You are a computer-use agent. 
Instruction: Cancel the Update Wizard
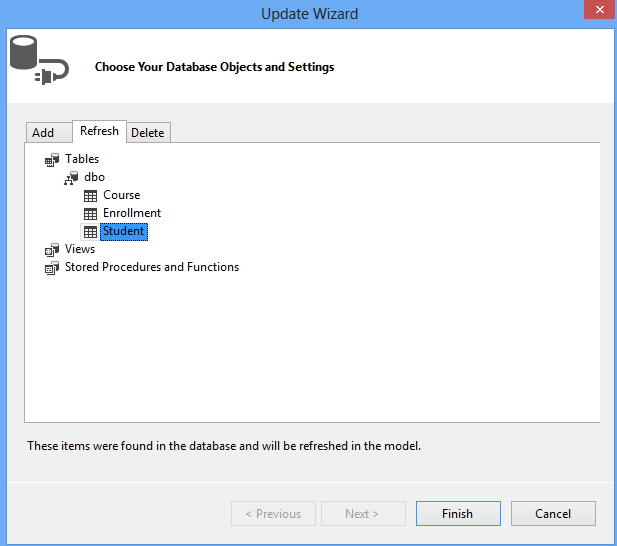tap(553, 514)
